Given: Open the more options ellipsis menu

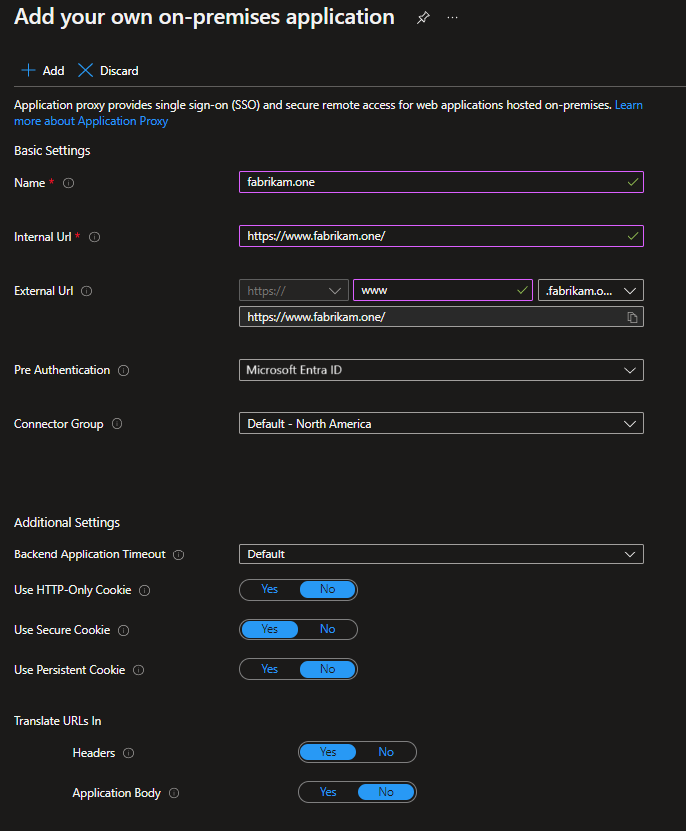Looking at the screenshot, I should pos(452,17).
